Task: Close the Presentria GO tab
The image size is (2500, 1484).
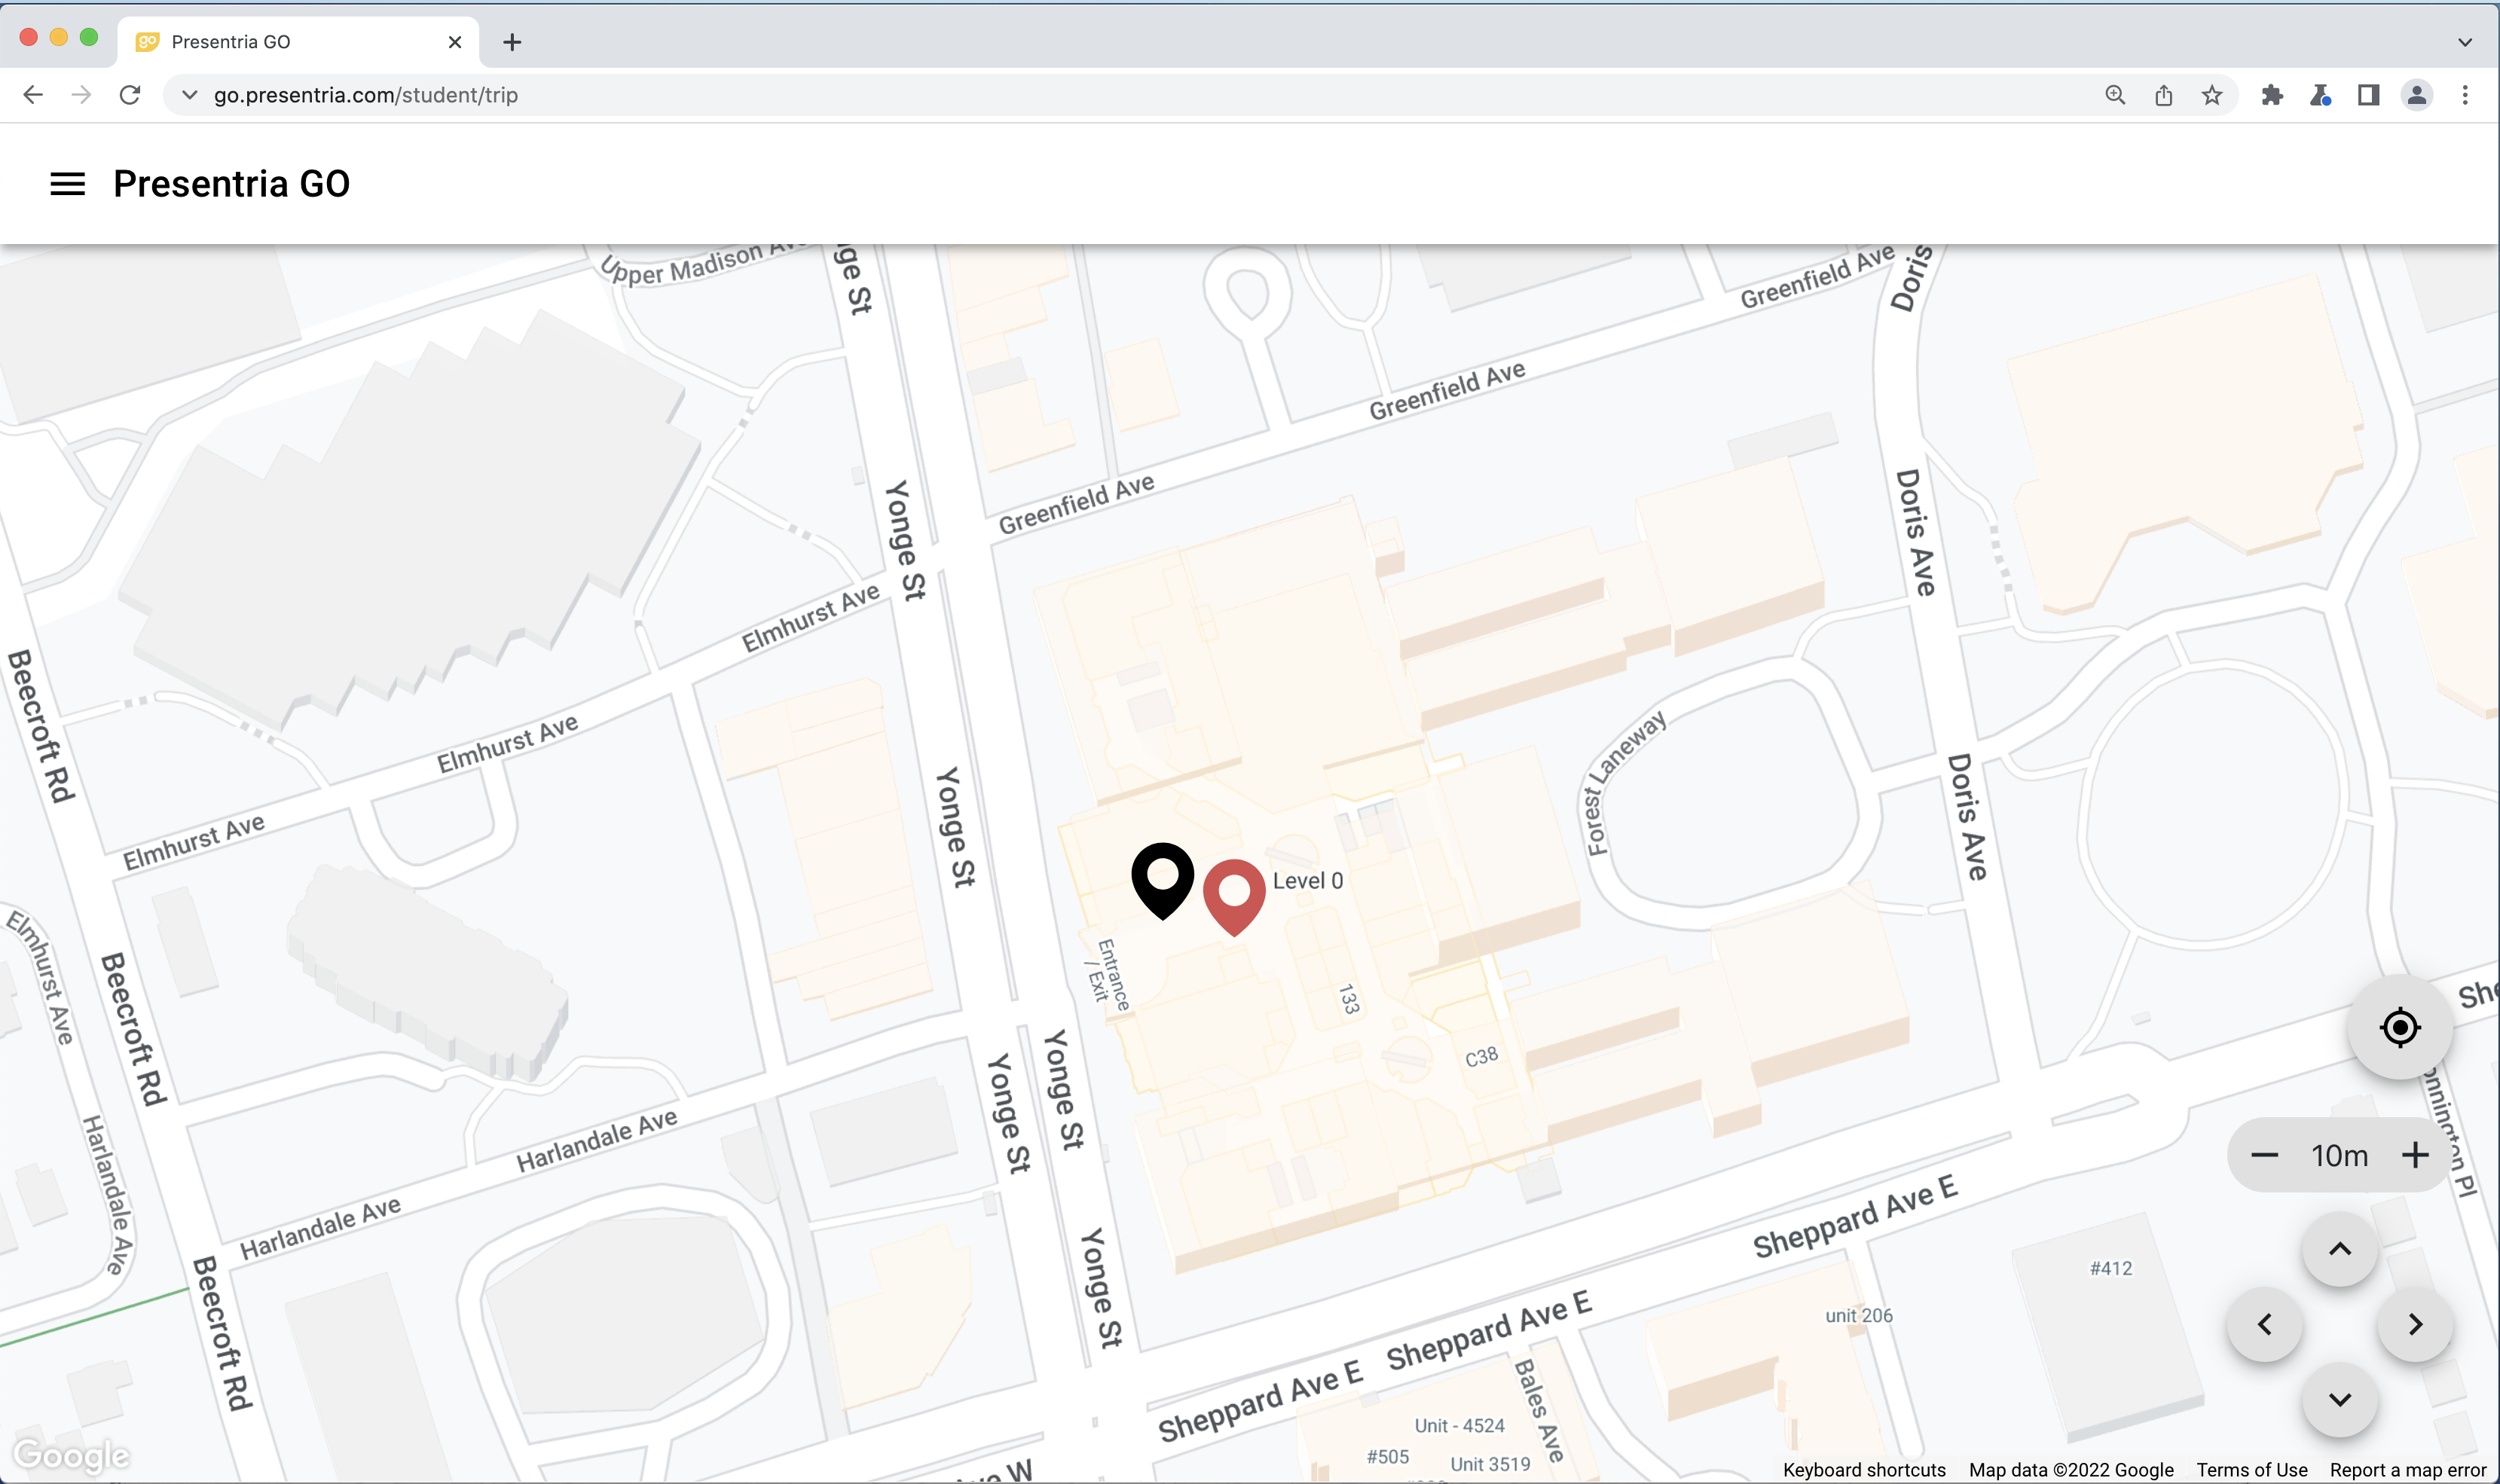Action: point(454,42)
